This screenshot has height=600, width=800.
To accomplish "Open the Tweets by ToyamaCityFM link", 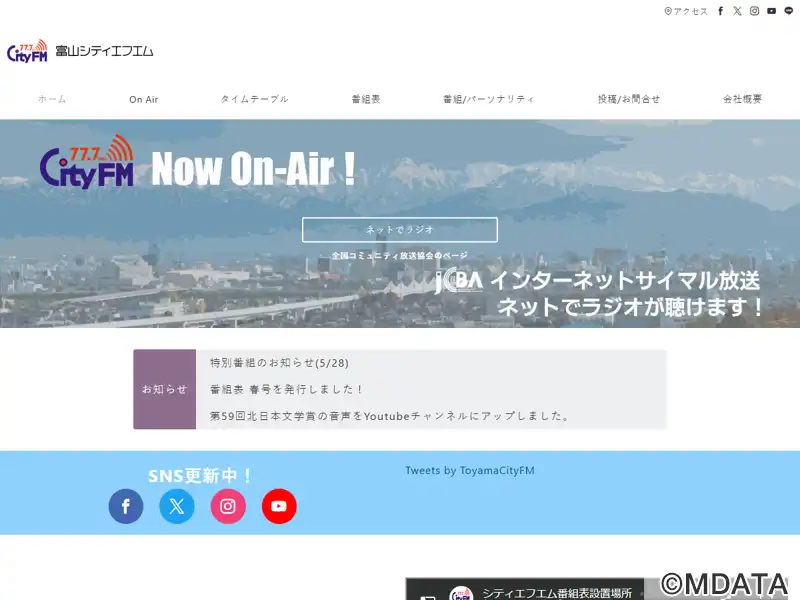I will [470, 470].
